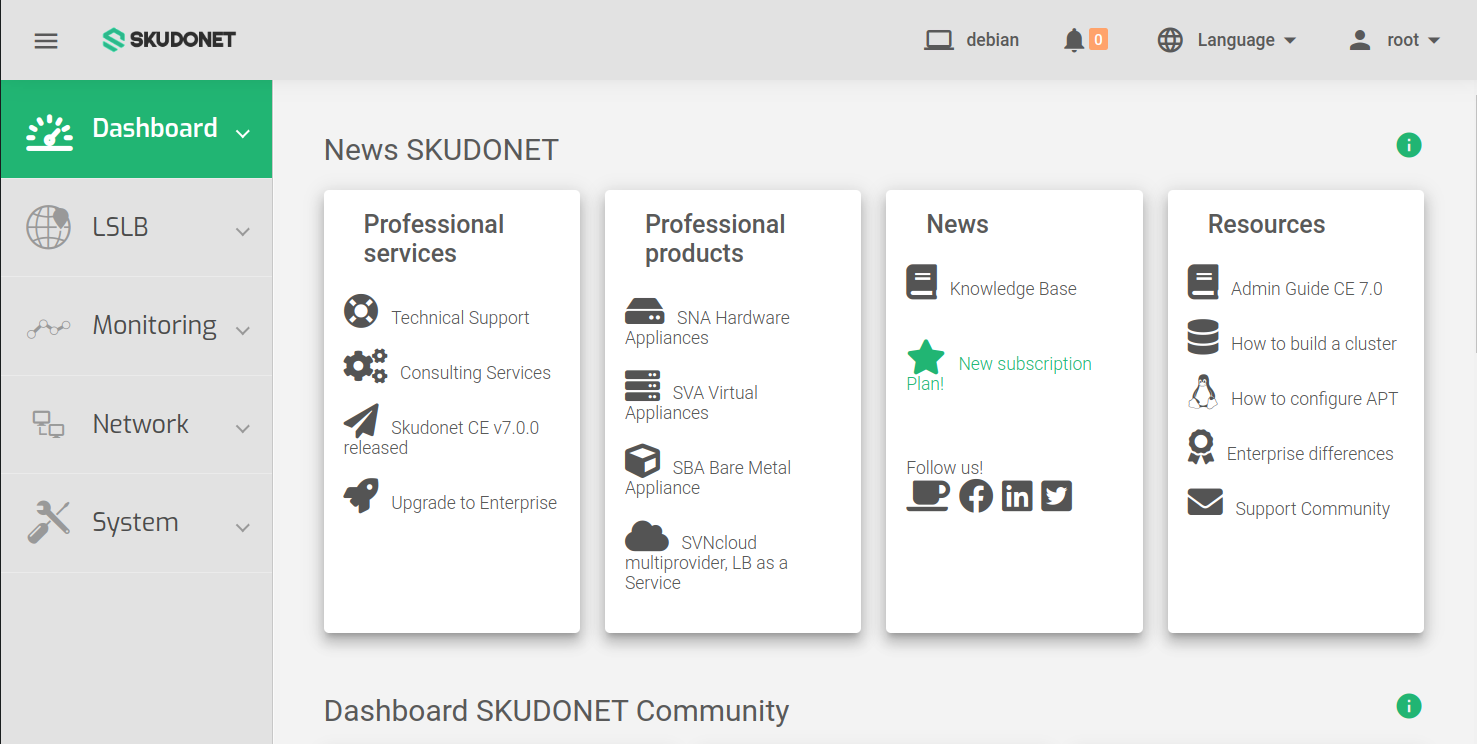Image resolution: width=1477 pixels, height=744 pixels.
Task: Select LSLB in the sidebar
Action: click(x=136, y=228)
